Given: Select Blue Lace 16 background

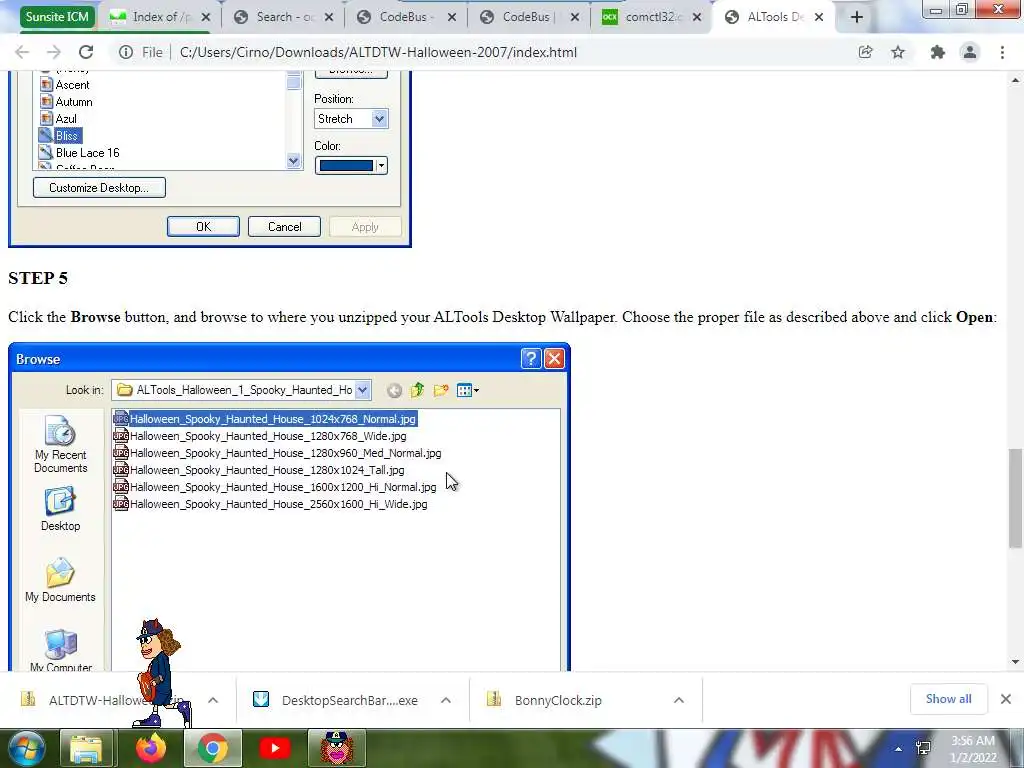Looking at the screenshot, I should click(79, 153).
